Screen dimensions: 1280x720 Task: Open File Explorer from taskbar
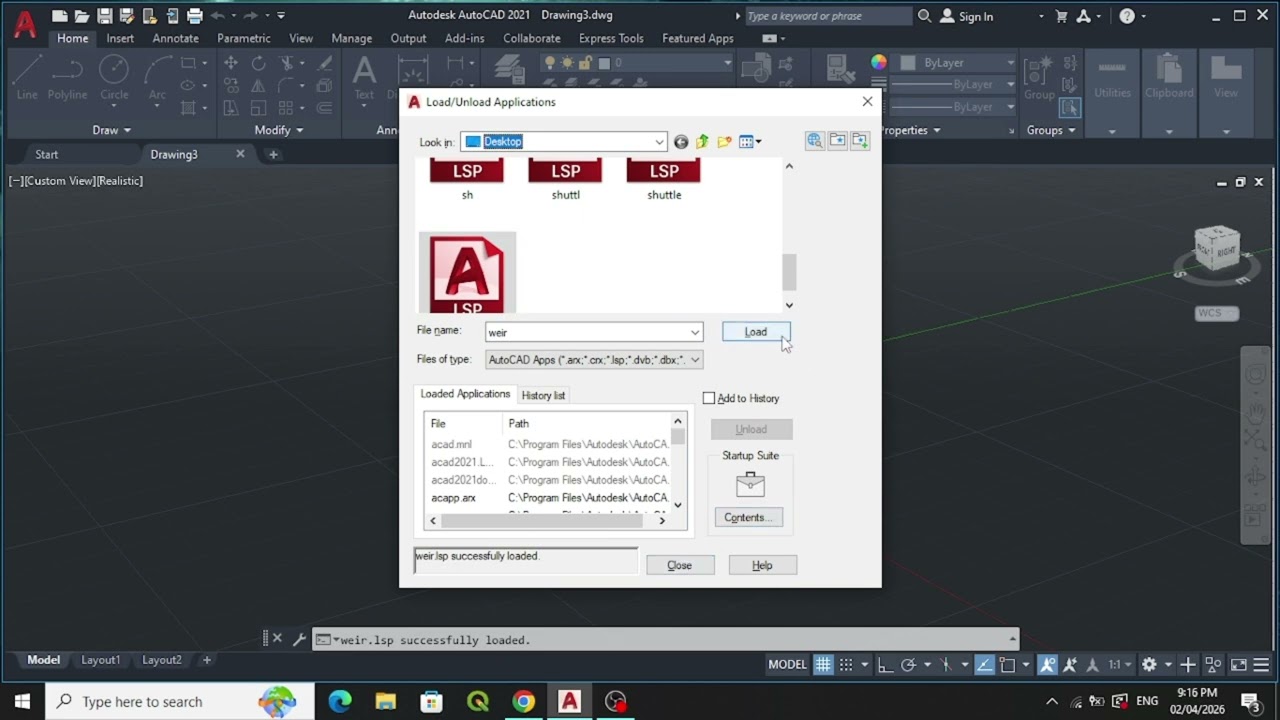[x=386, y=701]
